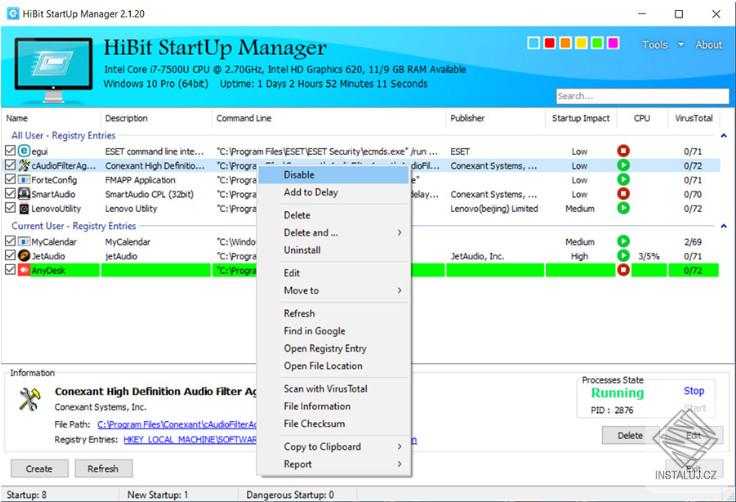Select the magenta theme swatch
This screenshot has height=502, width=736.
coord(613,43)
